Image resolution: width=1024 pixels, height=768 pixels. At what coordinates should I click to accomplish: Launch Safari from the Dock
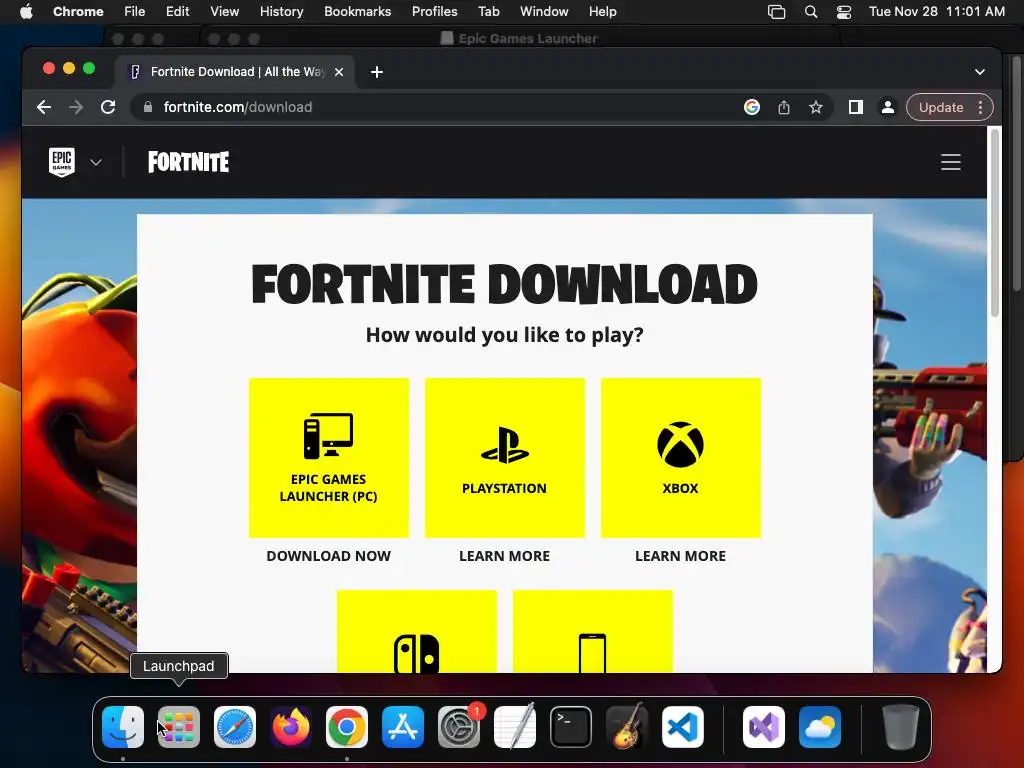click(x=234, y=727)
